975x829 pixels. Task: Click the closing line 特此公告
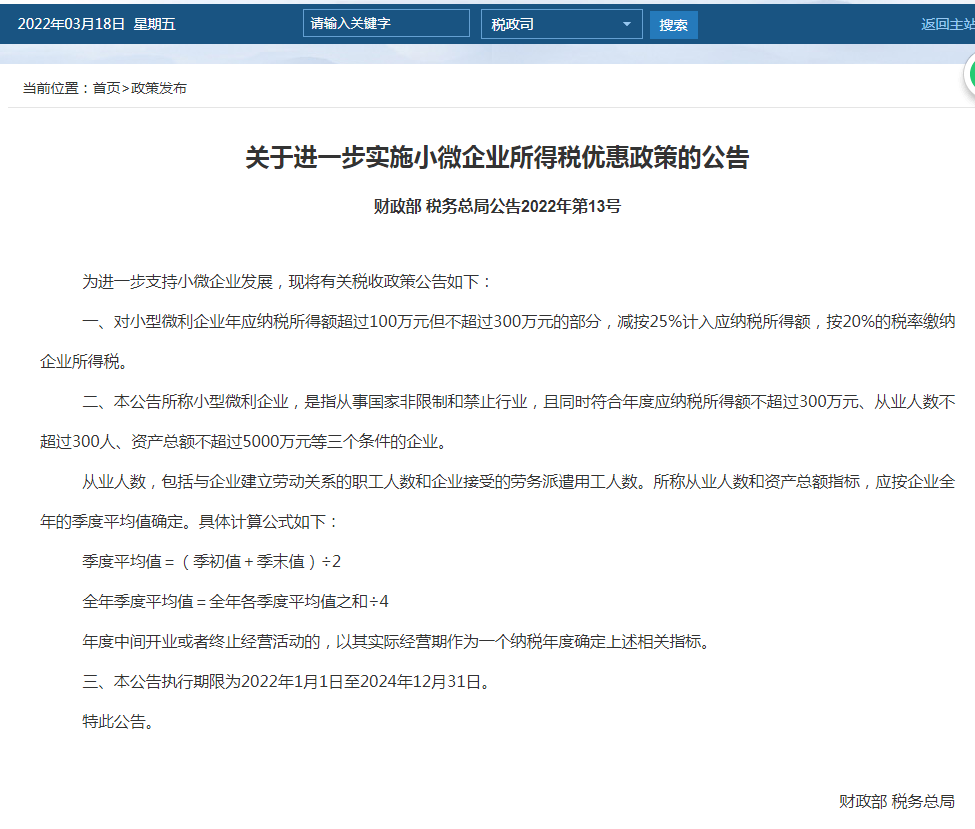pos(120,721)
